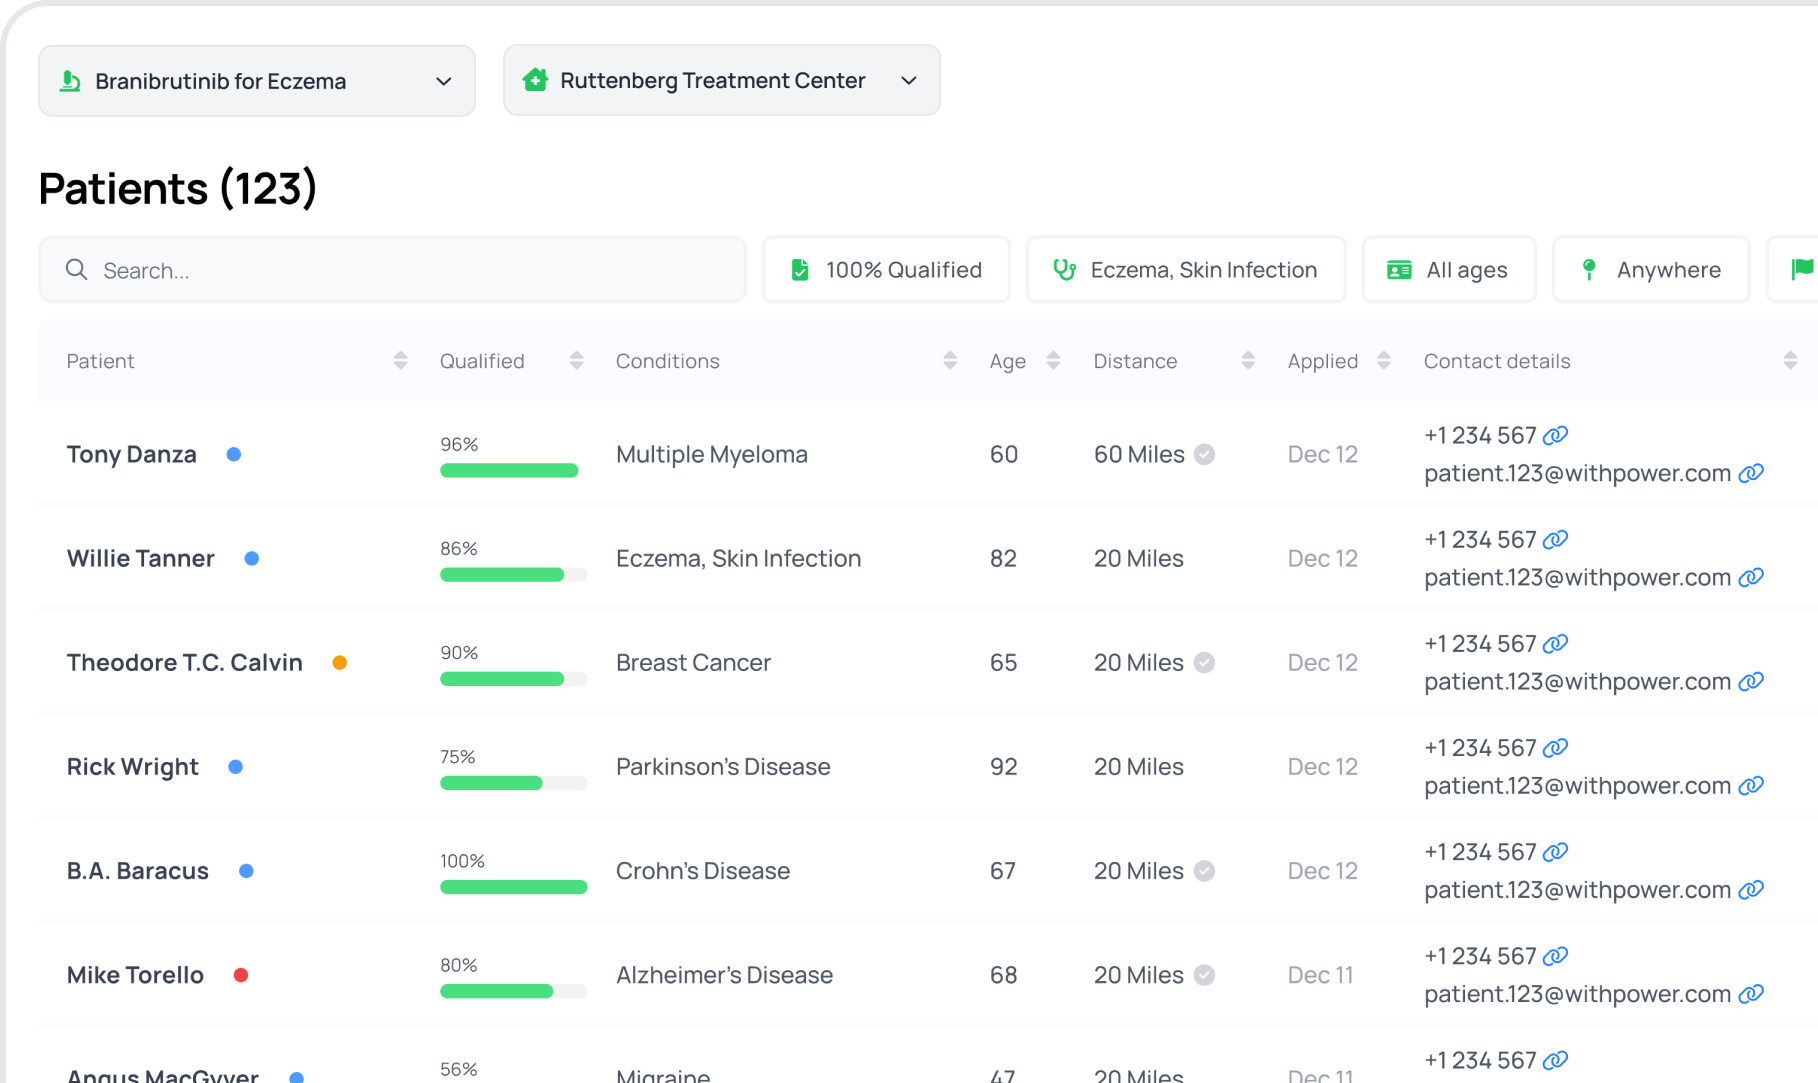Image resolution: width=1818 pixels, height=1083 pixels.
Task: Click the checkmark badge beside Tony Danza's distance
Action: tap(1205, 454)
